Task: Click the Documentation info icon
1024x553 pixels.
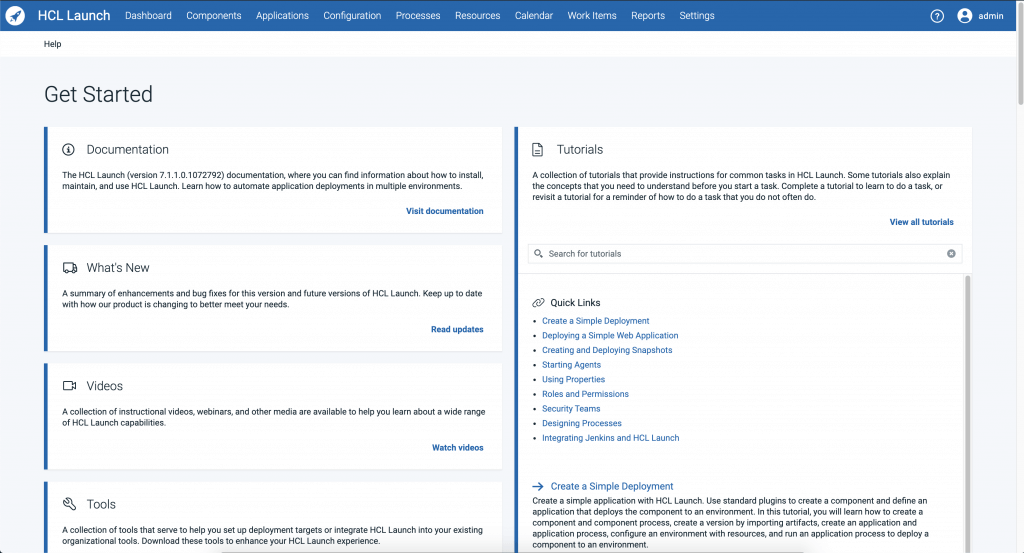Action: [x=69, y=150]
